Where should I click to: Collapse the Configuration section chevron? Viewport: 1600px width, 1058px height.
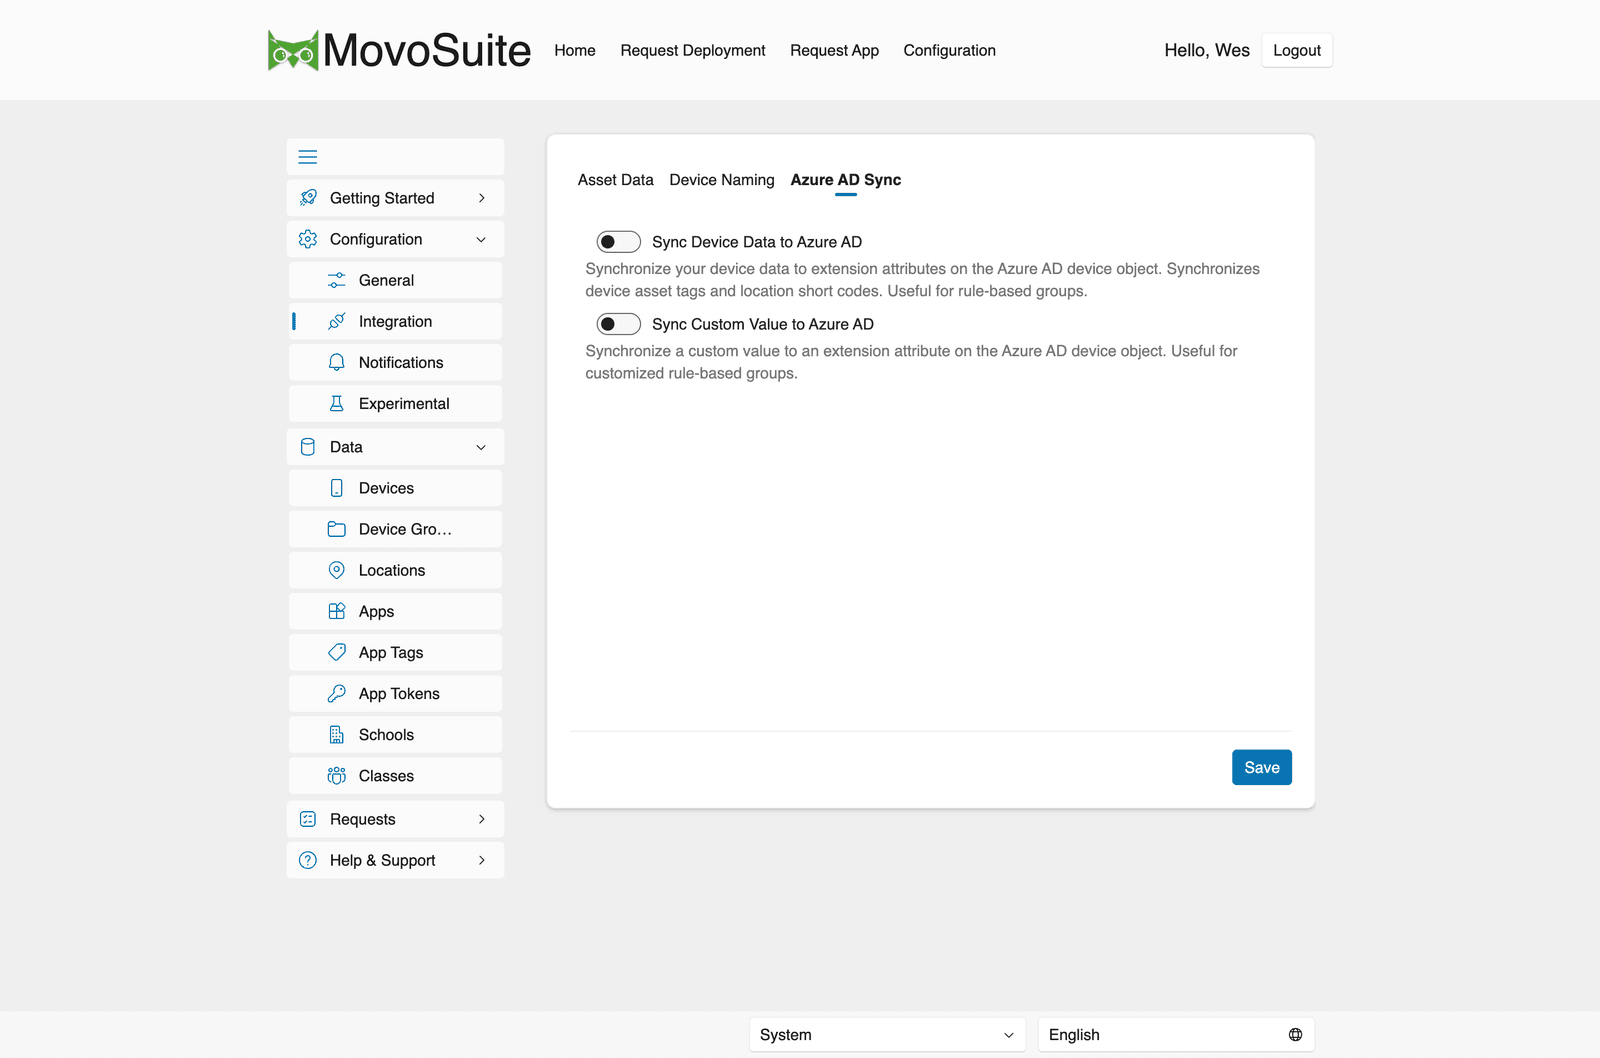click(482, 239)
